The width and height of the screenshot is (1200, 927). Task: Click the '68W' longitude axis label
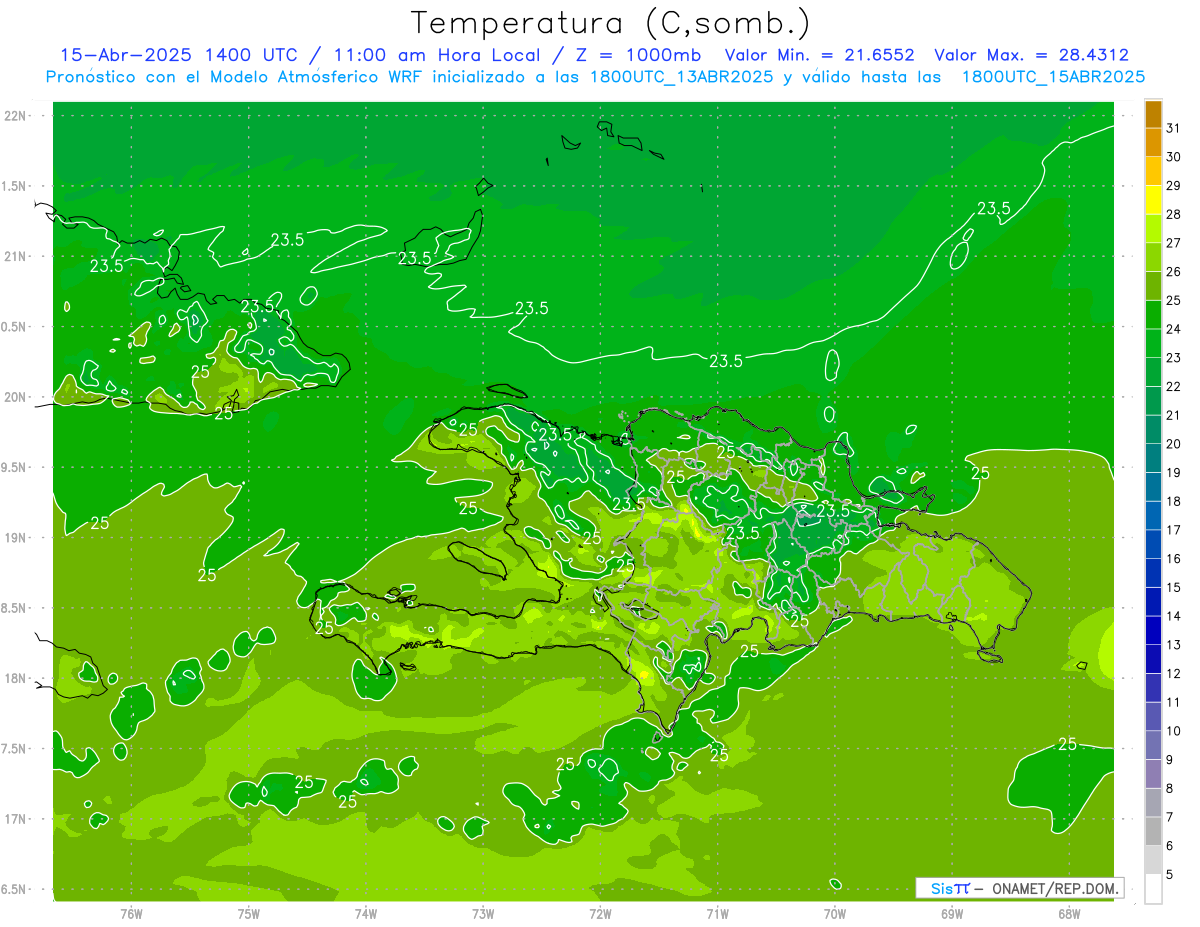tap(1069, 913)
